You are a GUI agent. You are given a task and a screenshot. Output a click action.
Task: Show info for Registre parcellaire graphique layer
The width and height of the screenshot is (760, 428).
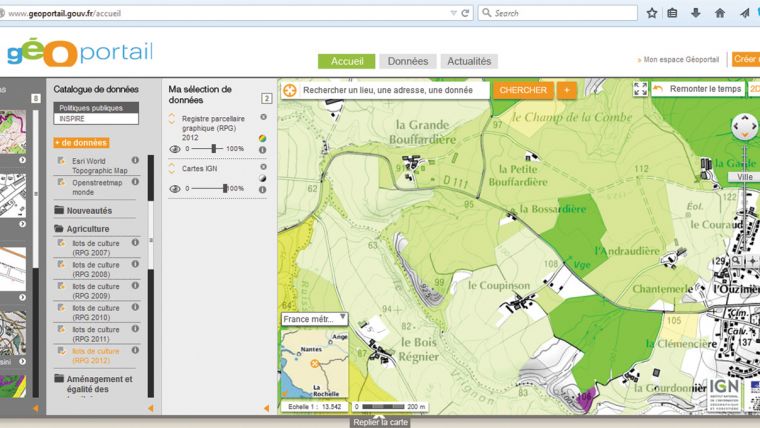coord(262,150)
